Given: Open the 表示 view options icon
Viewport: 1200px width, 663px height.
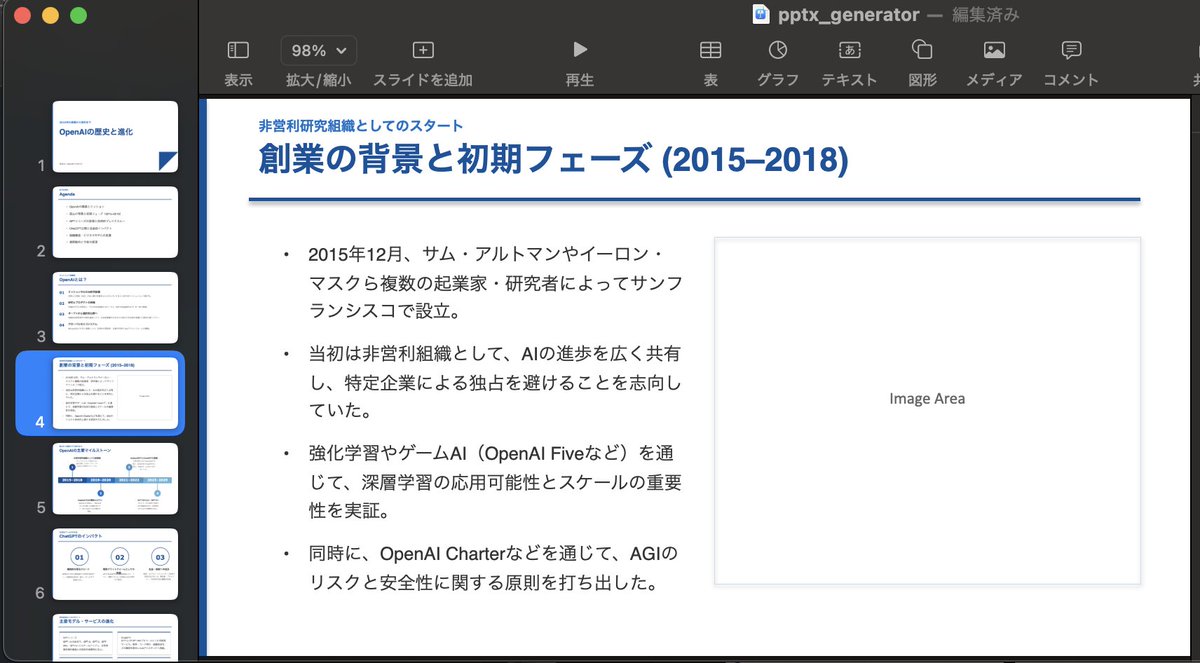Looking at the screenshot, I should pos(238,49).
